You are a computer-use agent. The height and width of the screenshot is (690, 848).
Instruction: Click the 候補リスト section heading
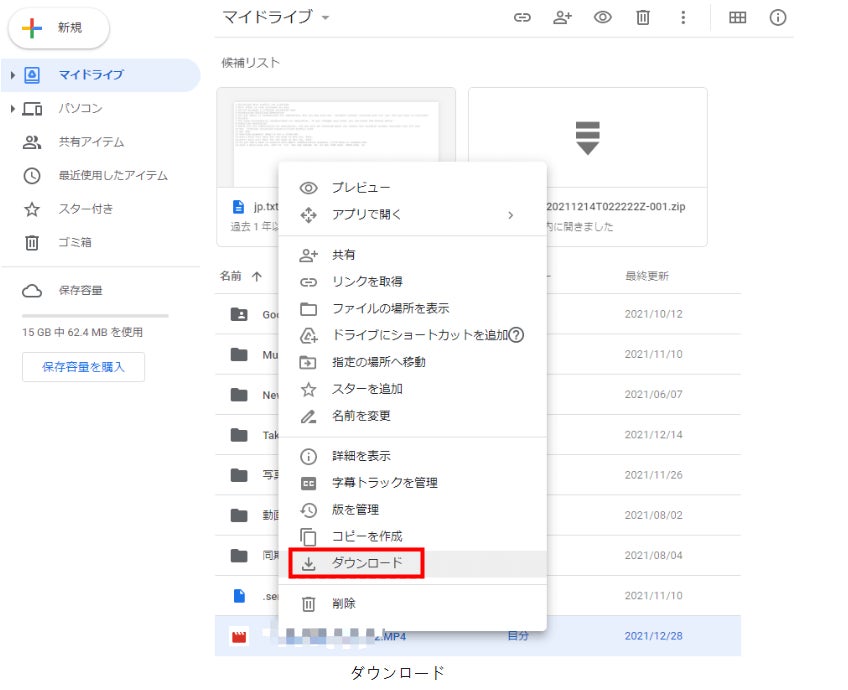(x=250, y=63)
